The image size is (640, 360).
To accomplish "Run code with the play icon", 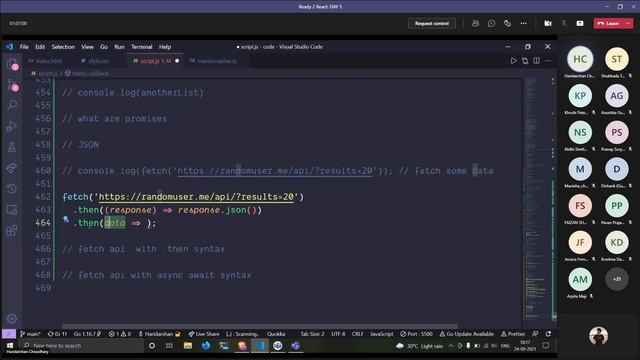I will tap(513, 61).
